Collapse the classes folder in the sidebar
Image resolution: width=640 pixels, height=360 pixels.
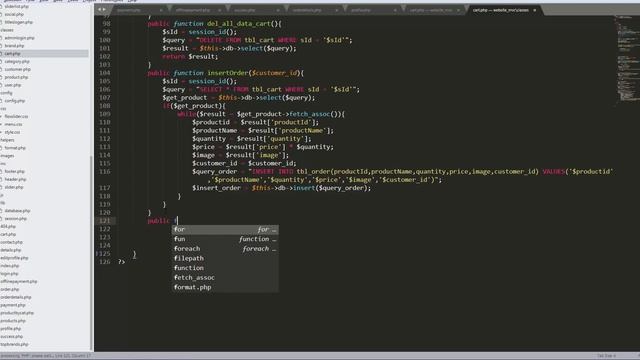point(7,30)
